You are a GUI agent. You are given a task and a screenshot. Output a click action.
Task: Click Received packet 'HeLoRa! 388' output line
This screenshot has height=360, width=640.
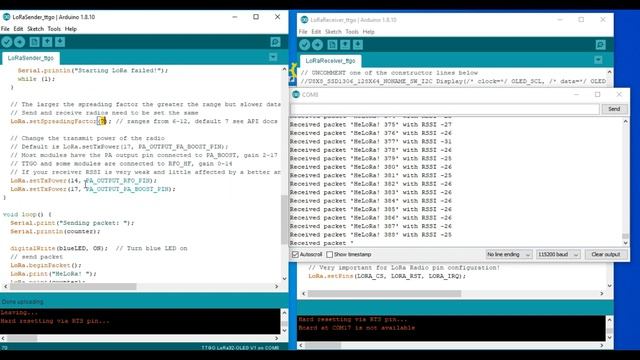pos(371,235)
